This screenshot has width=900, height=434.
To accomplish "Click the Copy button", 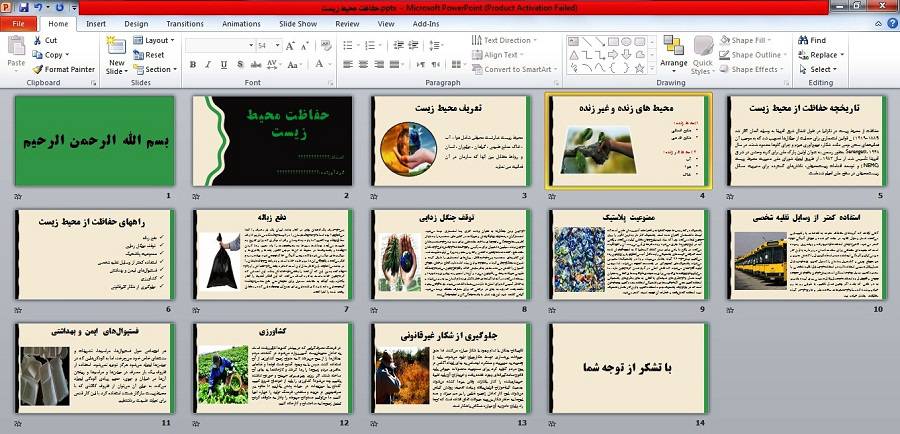I will [50, 55].
